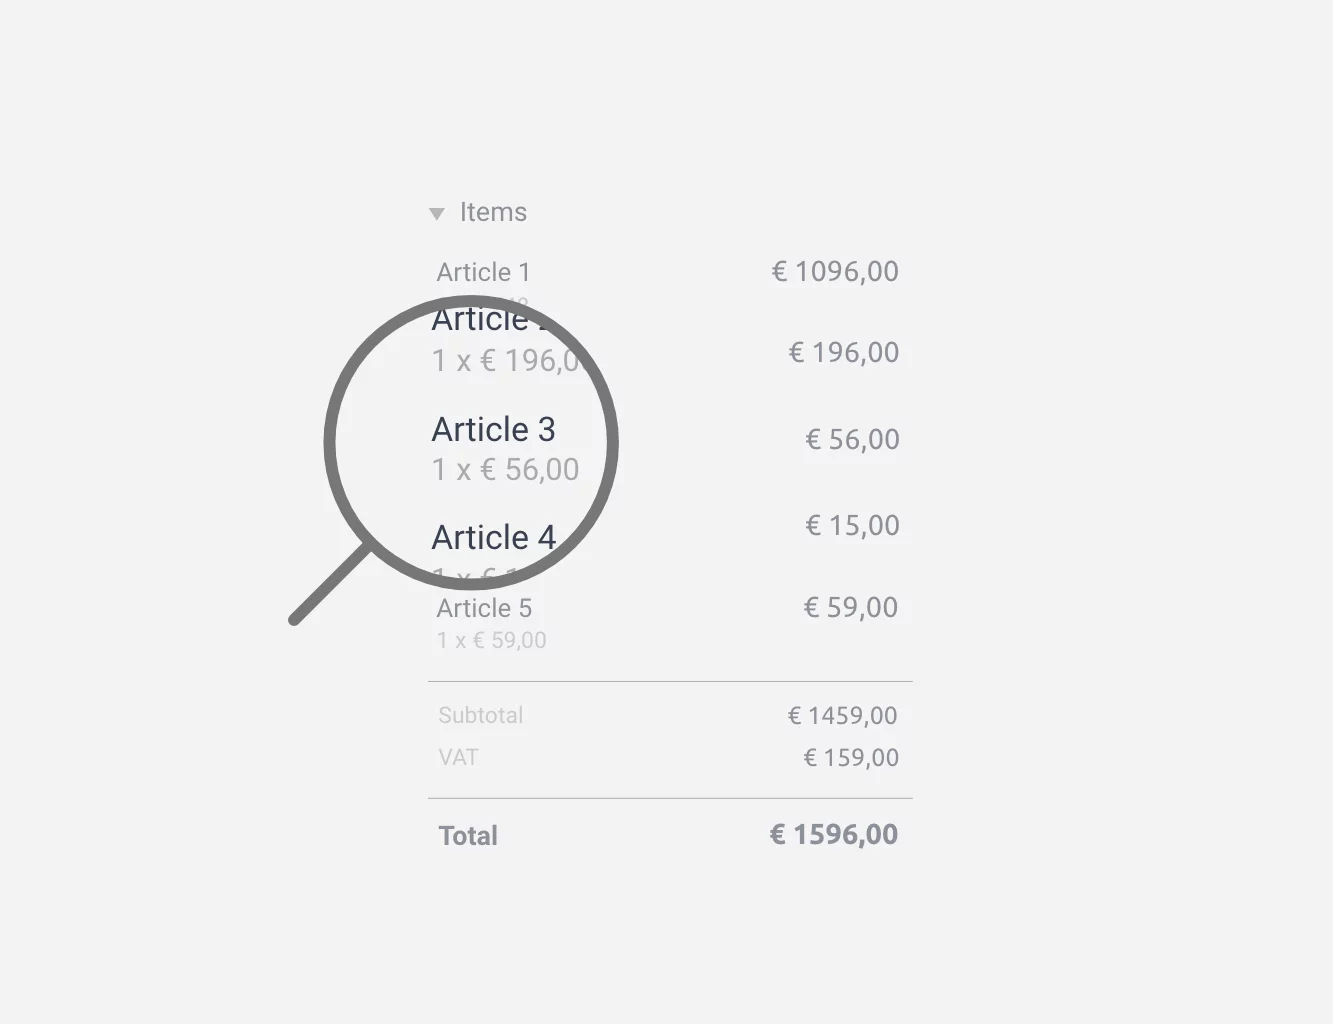Click the Article 1 price € 1096,00
Screen dimensions: 1334x1024
click(x=835, y=271)
